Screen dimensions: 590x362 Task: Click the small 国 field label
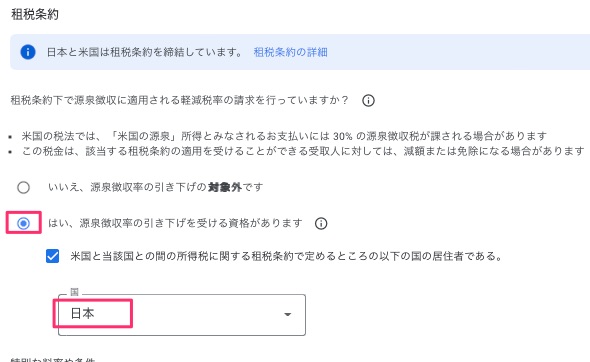[74, 292]
